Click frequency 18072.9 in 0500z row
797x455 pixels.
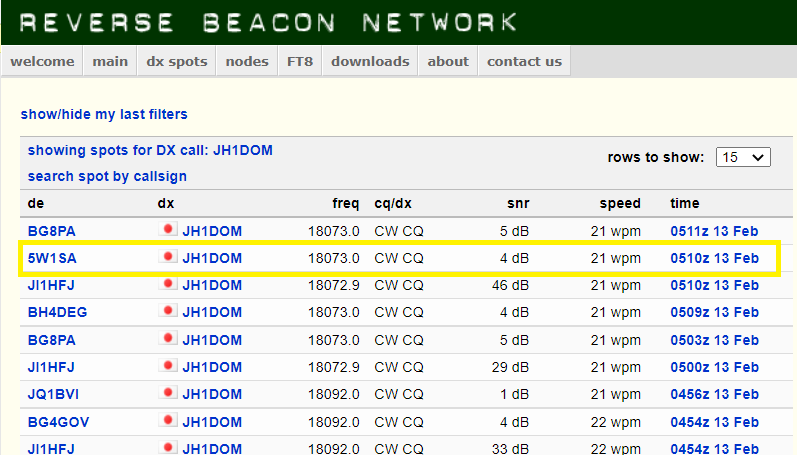coord(333,367)
